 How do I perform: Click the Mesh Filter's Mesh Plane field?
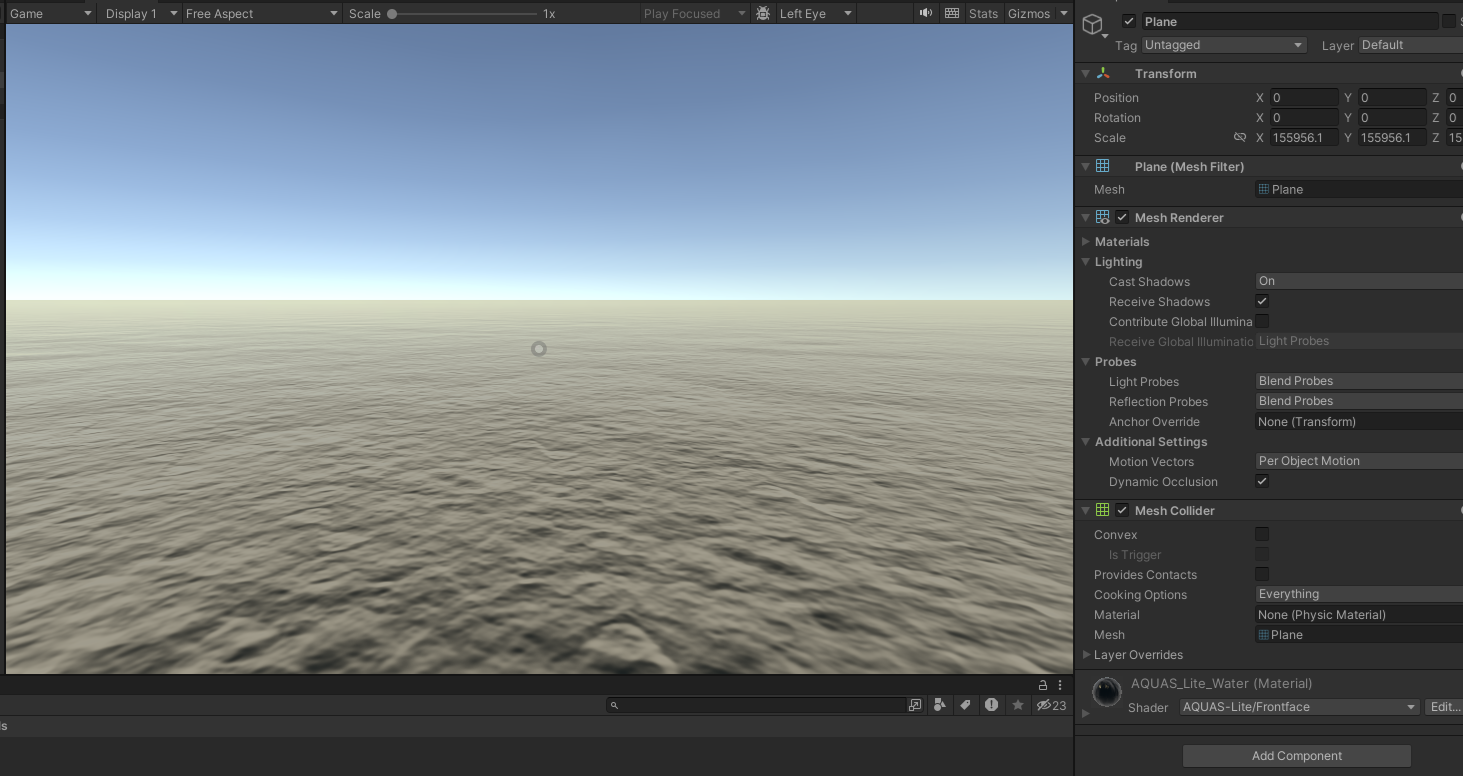(x=1359, y=189)
